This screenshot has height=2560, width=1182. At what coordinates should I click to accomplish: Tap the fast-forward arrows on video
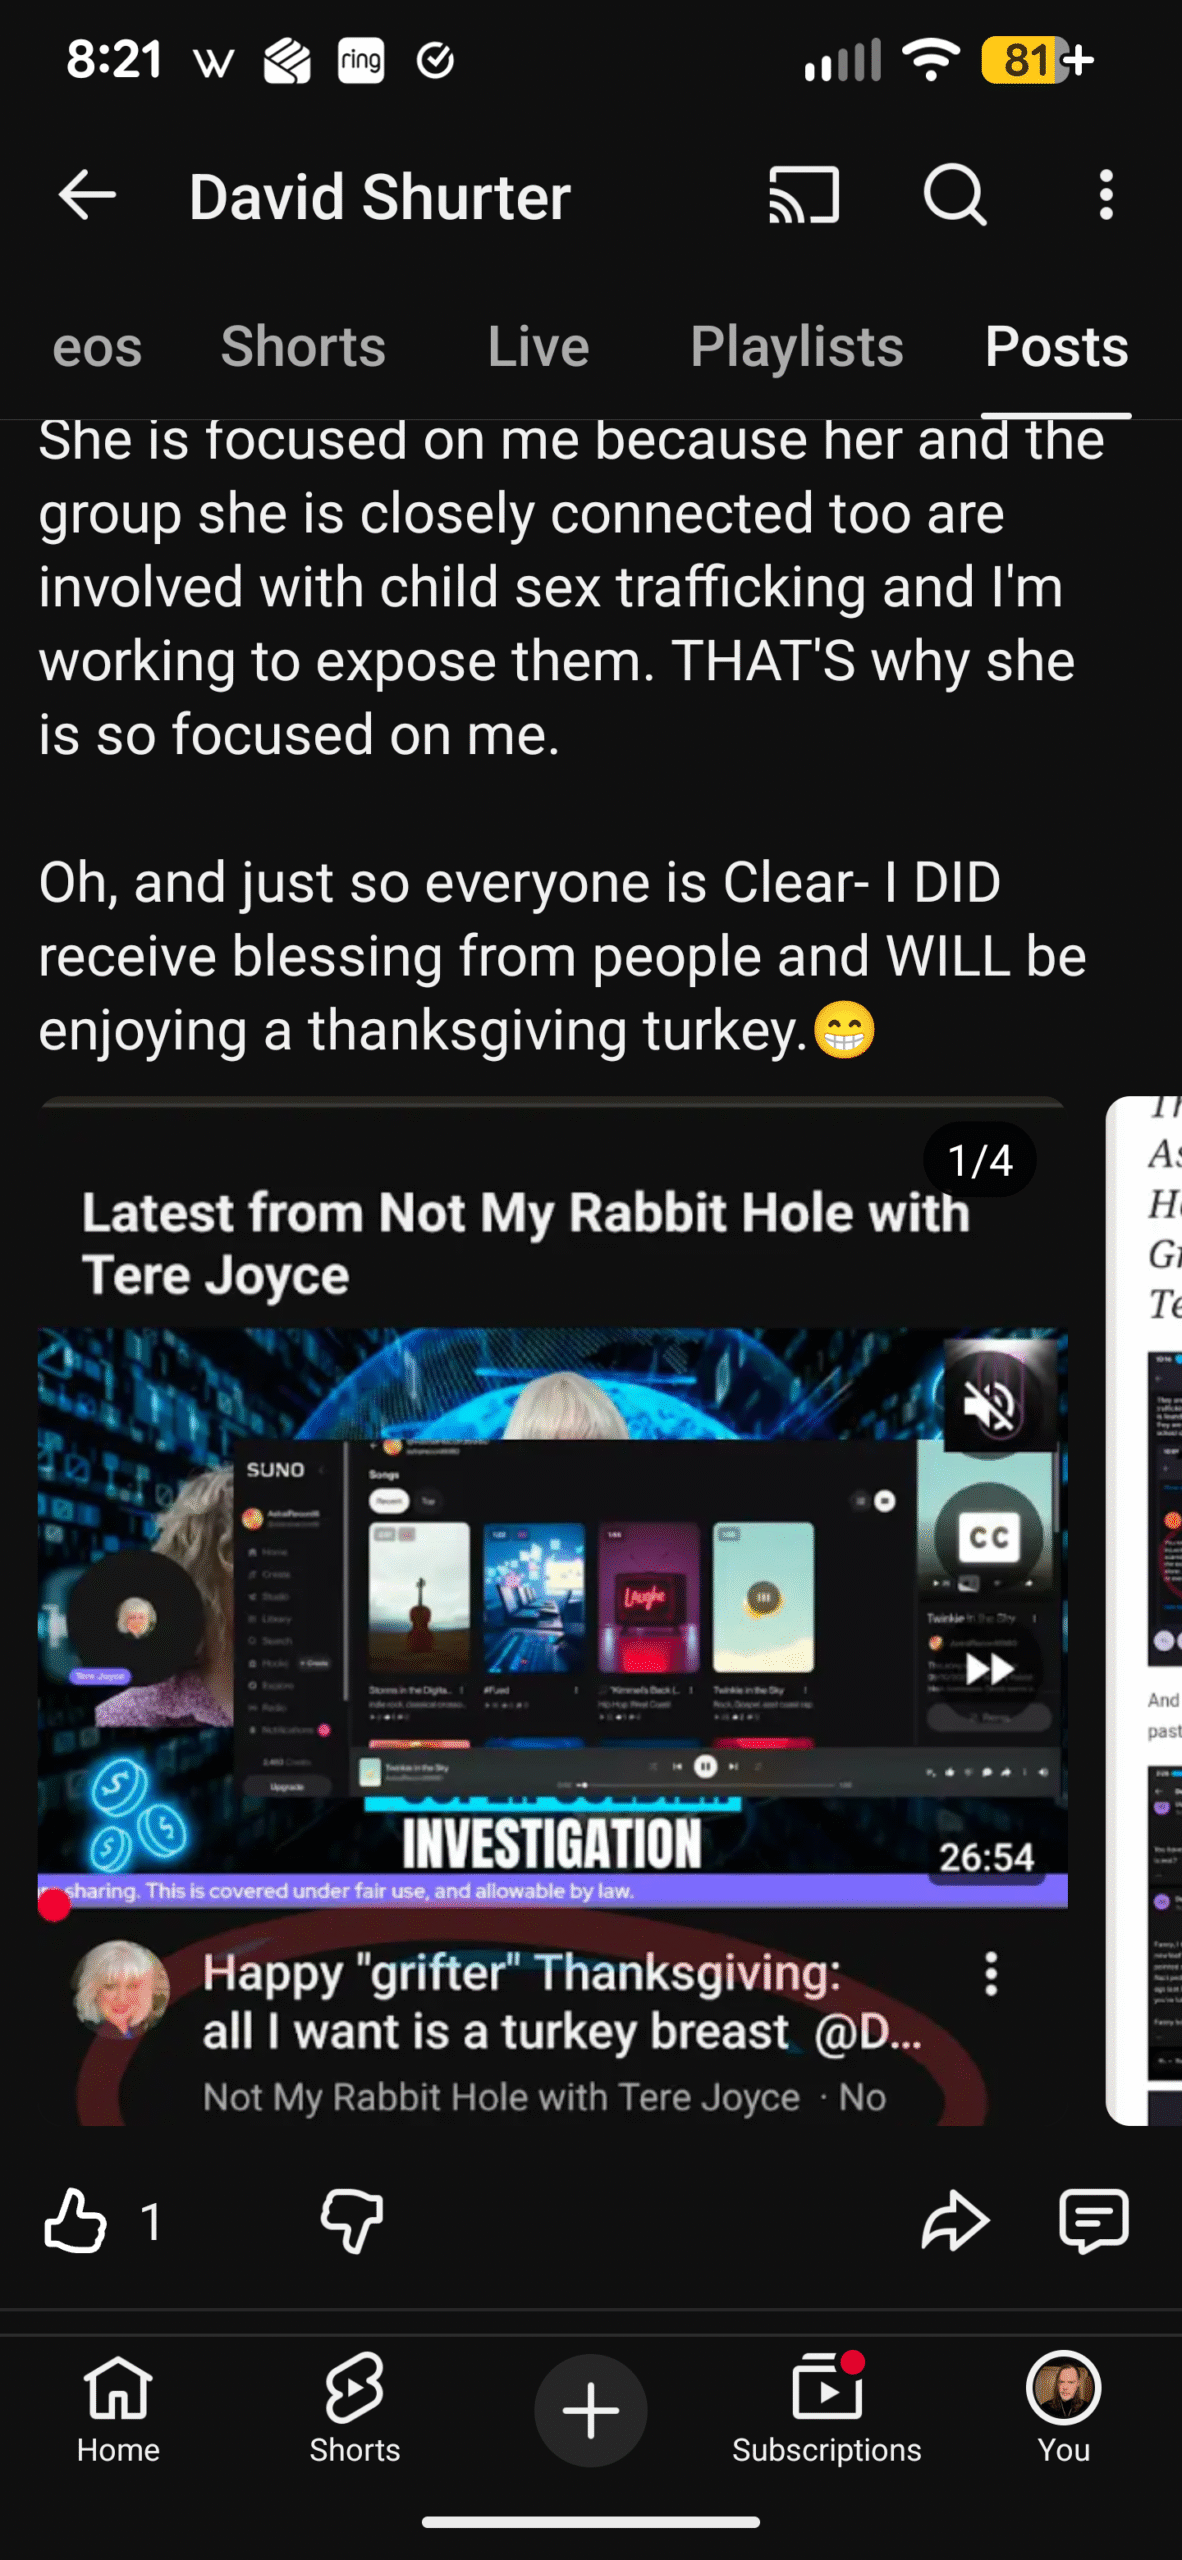pos(990,1669)
